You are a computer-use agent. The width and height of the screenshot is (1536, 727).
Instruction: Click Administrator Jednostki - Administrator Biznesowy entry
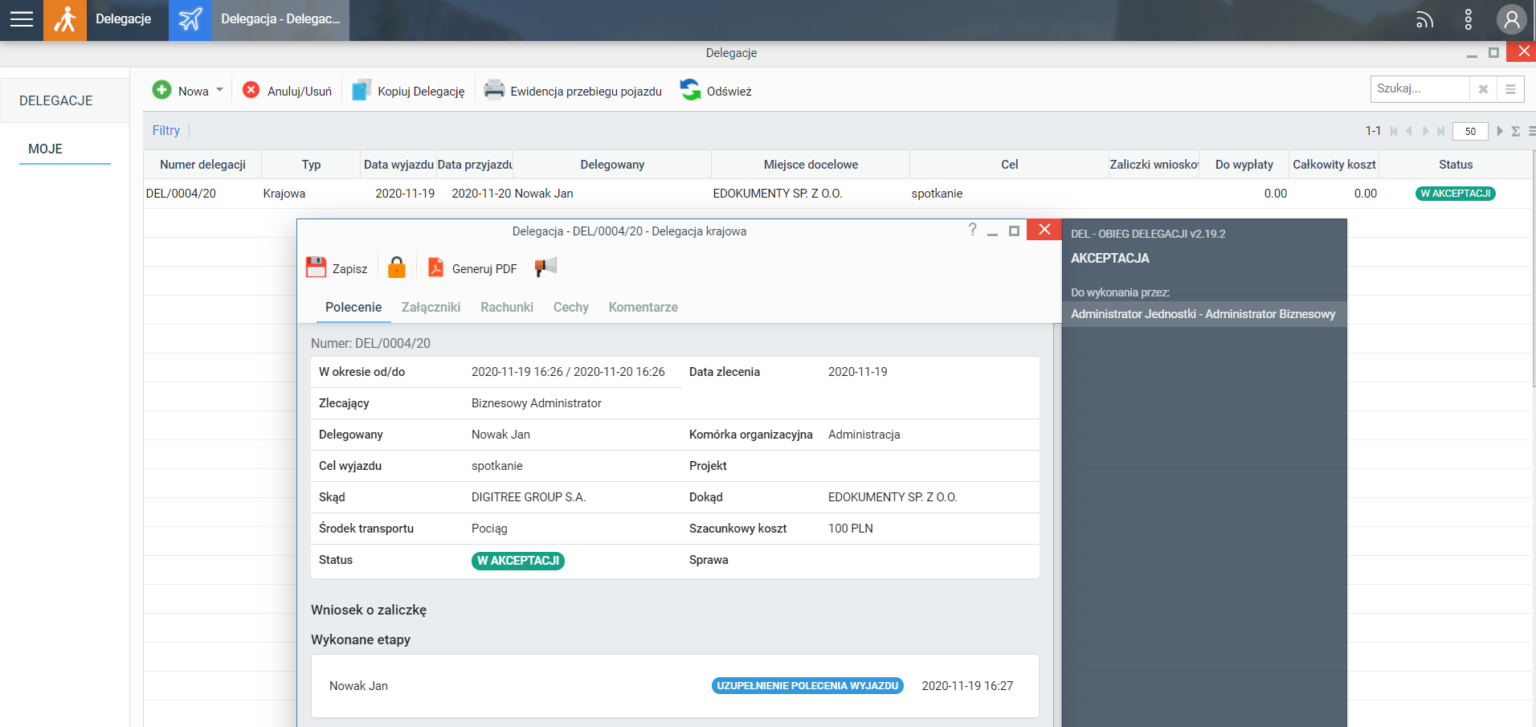[x=1203, y=314]
